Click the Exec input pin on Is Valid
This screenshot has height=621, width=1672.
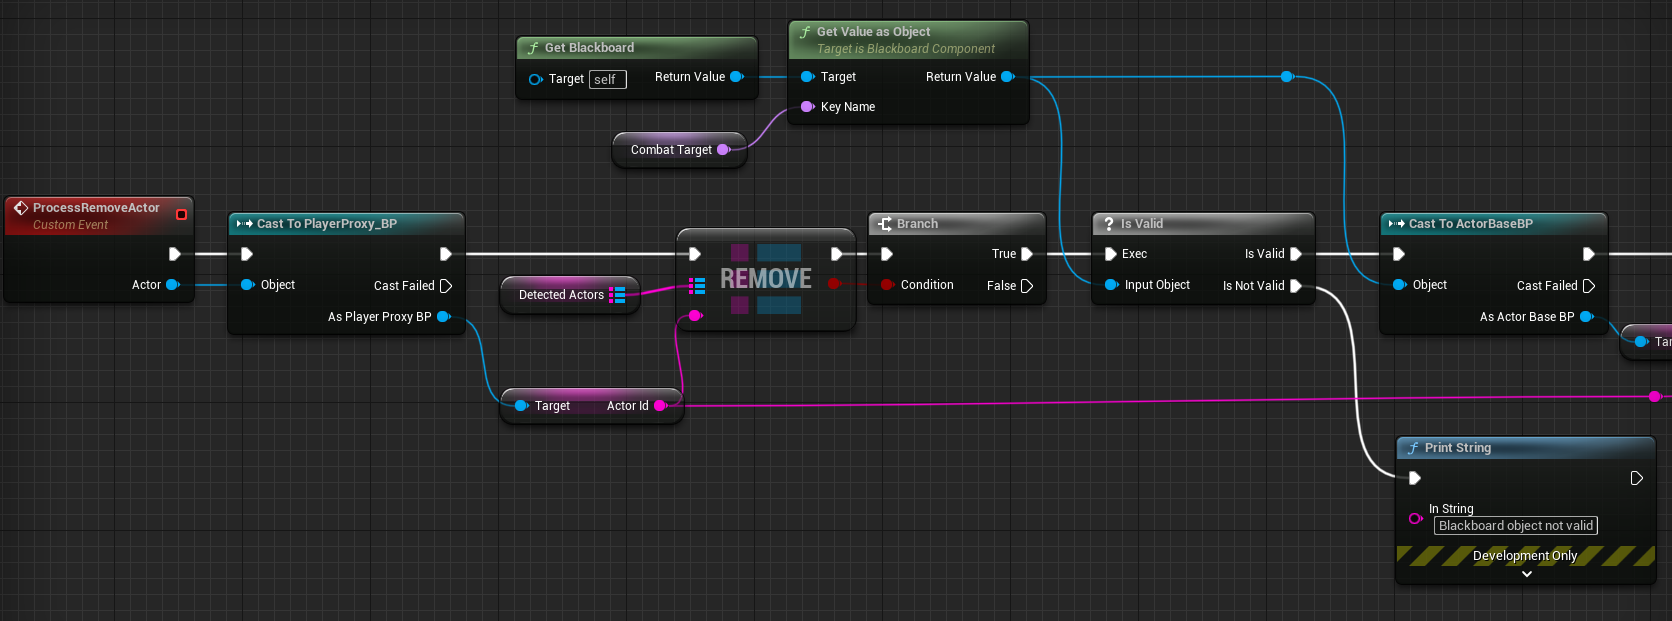click(x=1111, y=254)
